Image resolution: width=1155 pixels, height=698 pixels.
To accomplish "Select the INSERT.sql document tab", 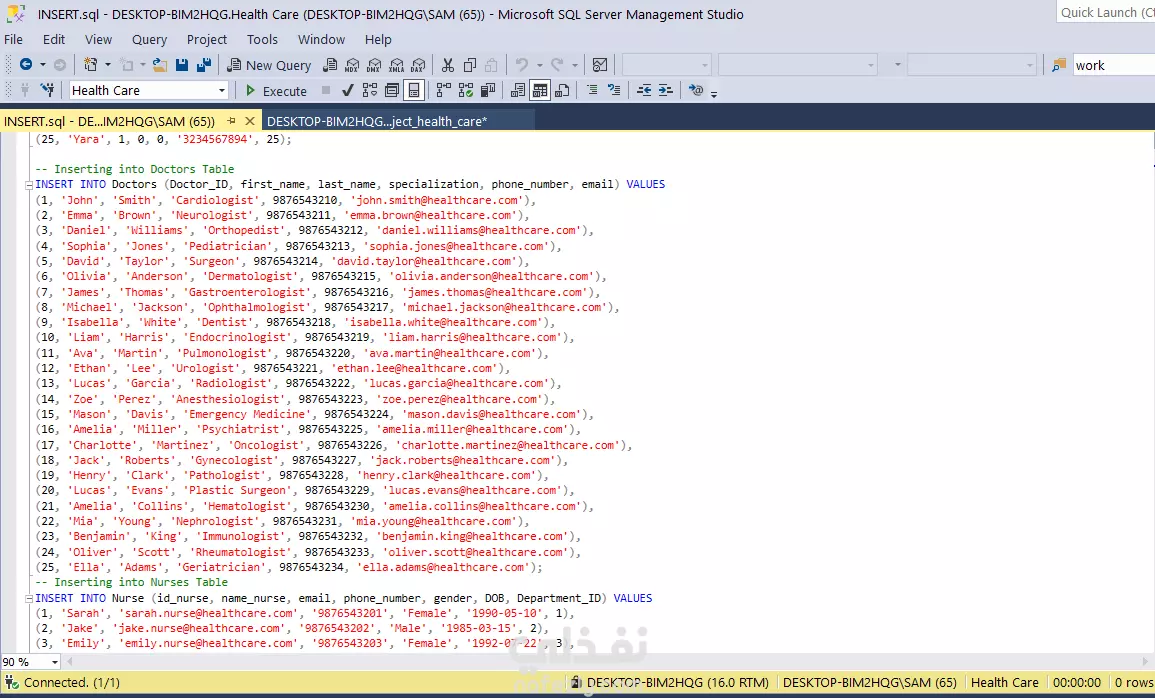I will click(110, 121).
